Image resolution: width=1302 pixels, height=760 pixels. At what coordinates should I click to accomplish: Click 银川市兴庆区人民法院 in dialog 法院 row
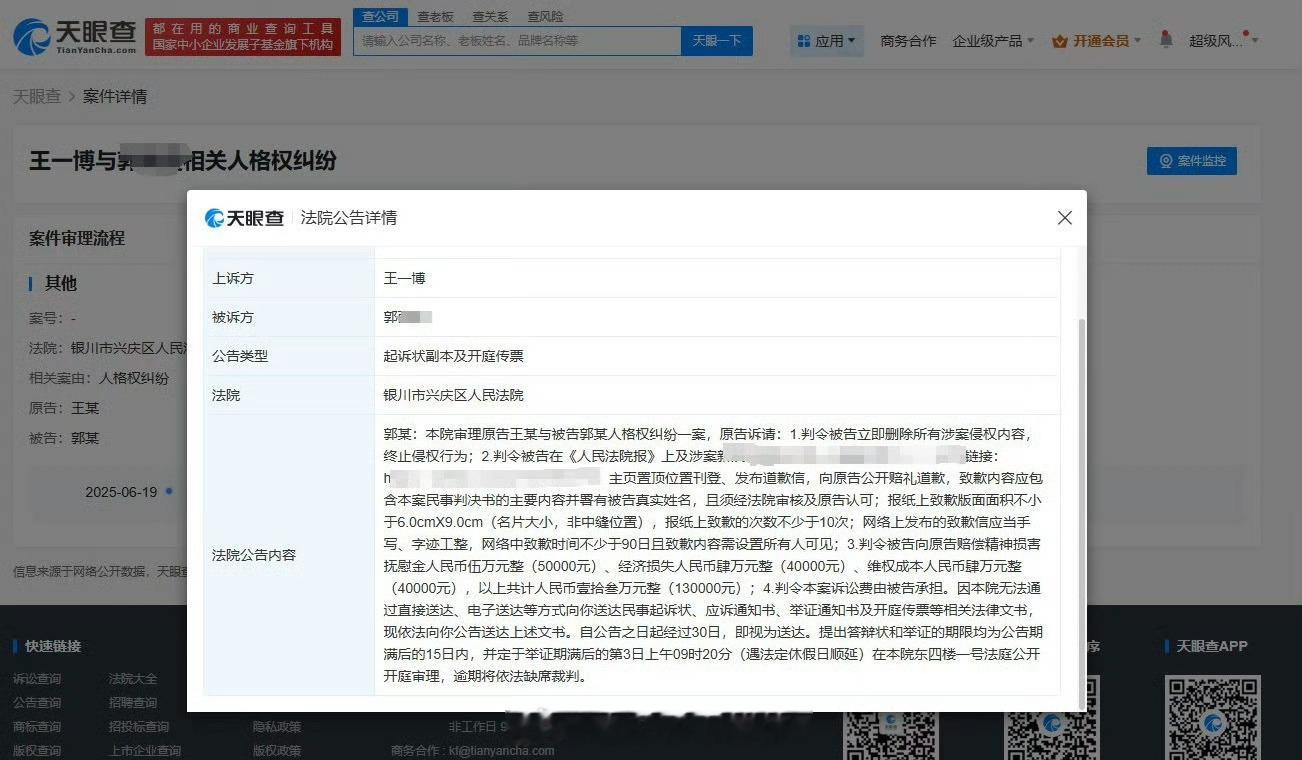tap(454, 395)
